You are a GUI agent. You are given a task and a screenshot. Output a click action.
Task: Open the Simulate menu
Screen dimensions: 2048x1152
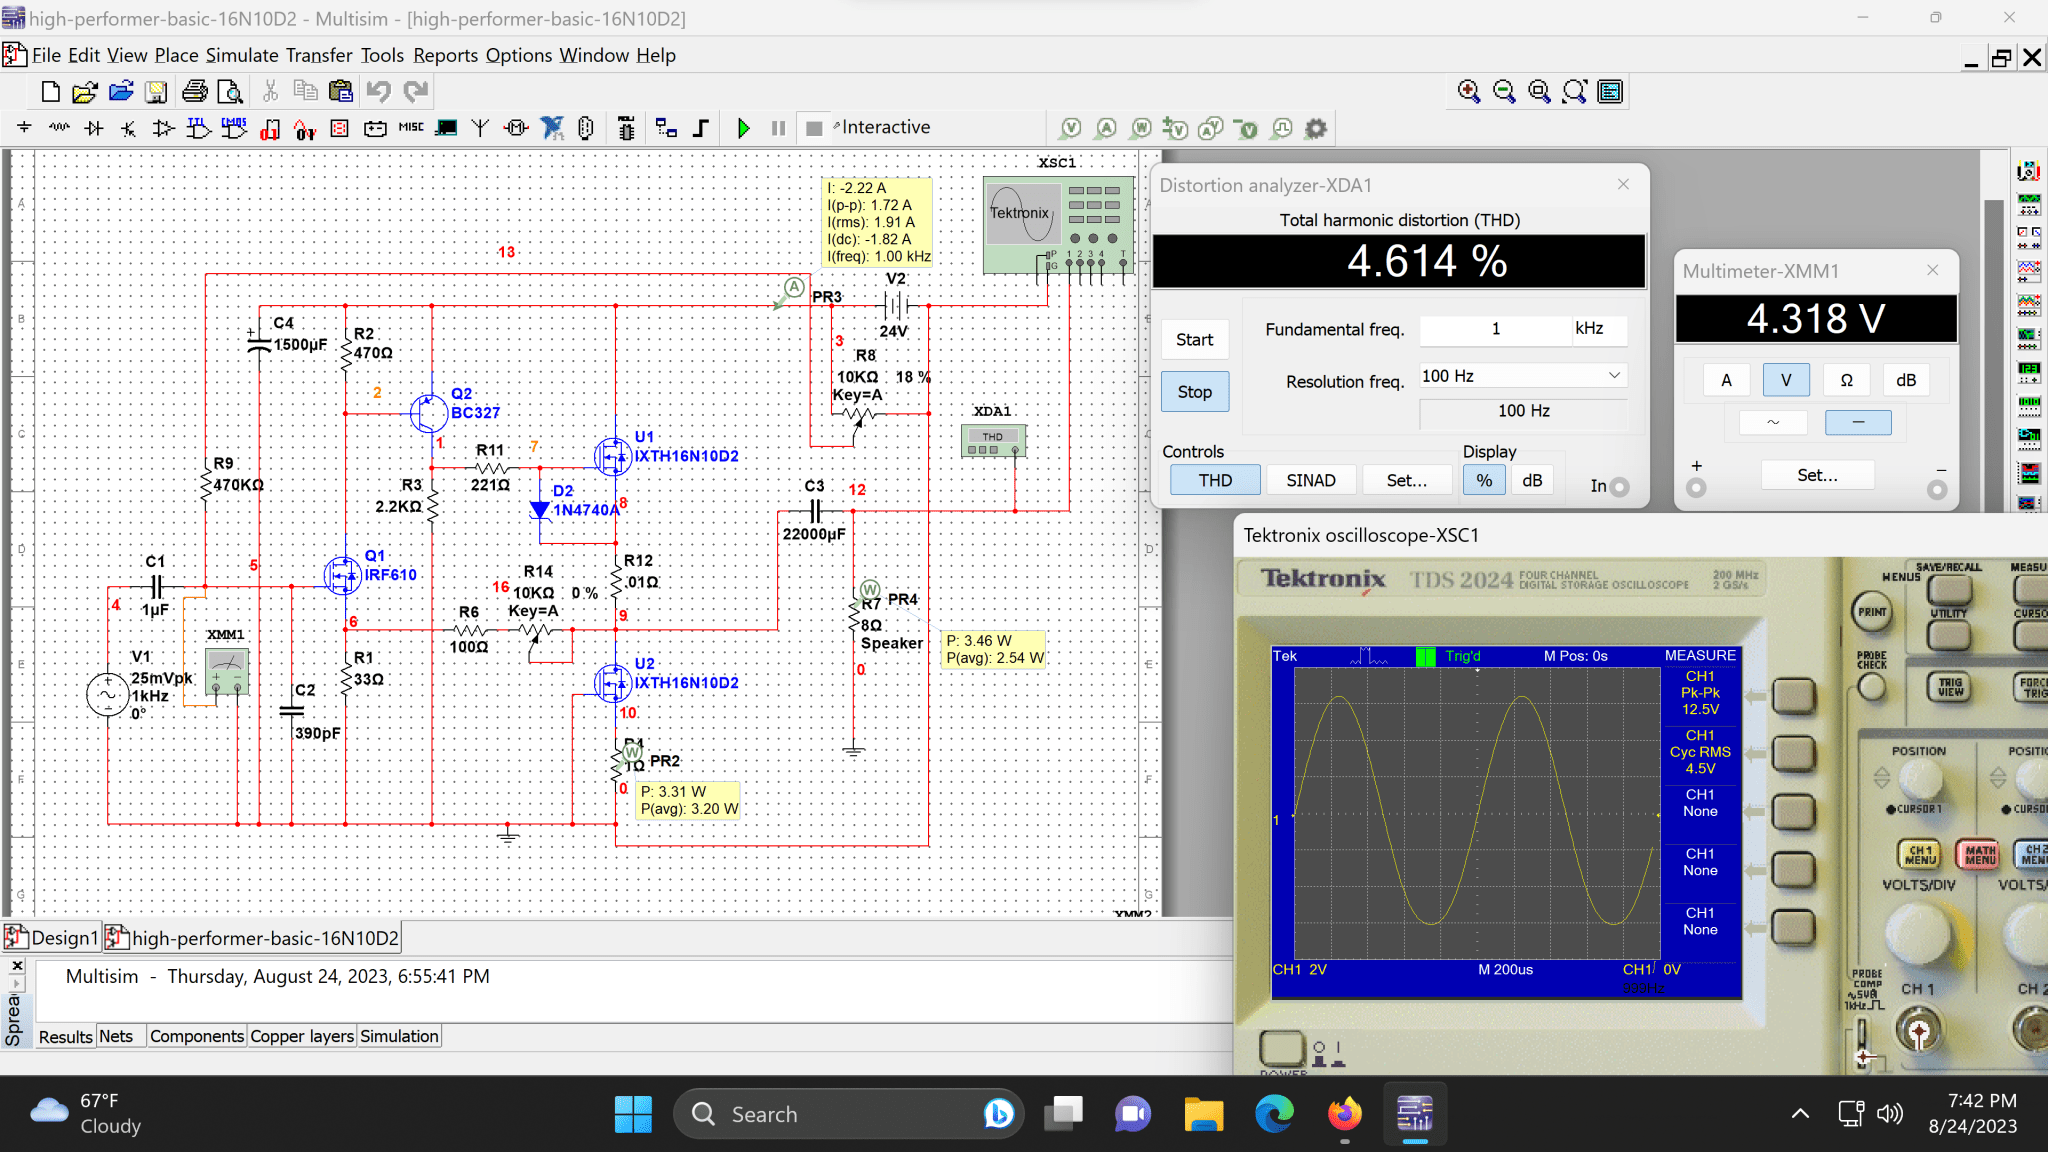(x=242, y=55)
